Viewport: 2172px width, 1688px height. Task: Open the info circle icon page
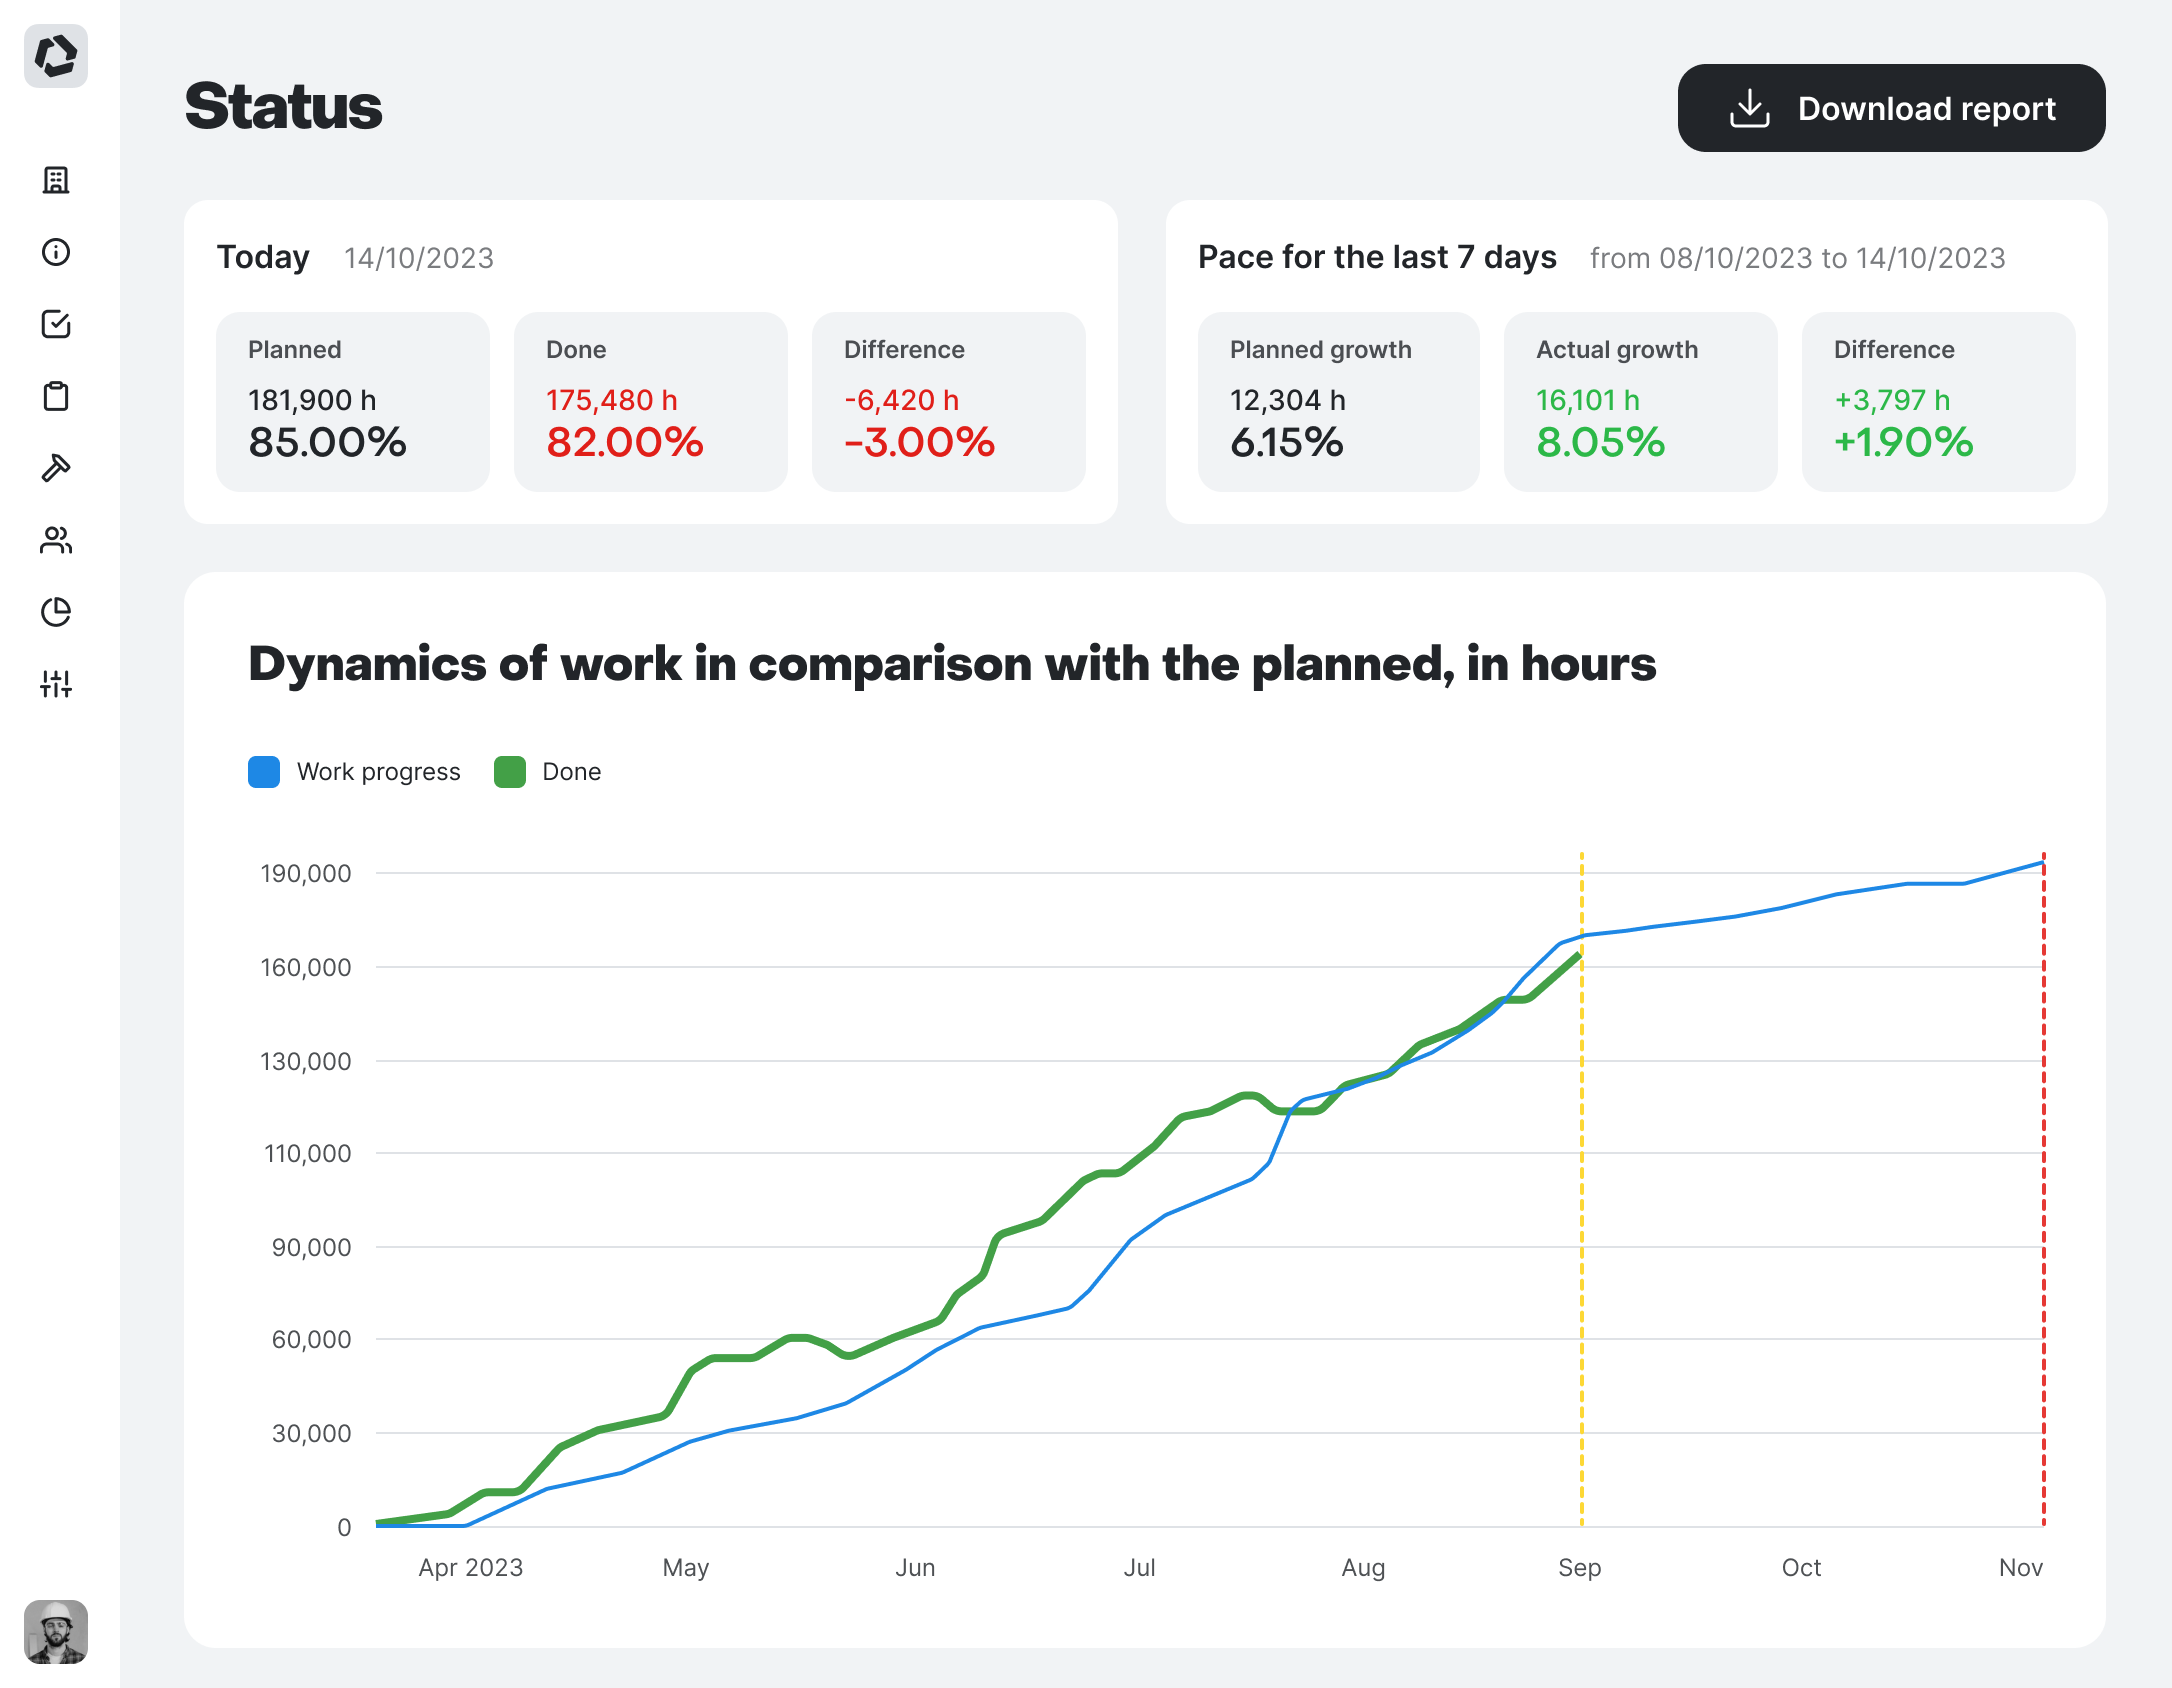pyautogui.click(x=56, y=252)
